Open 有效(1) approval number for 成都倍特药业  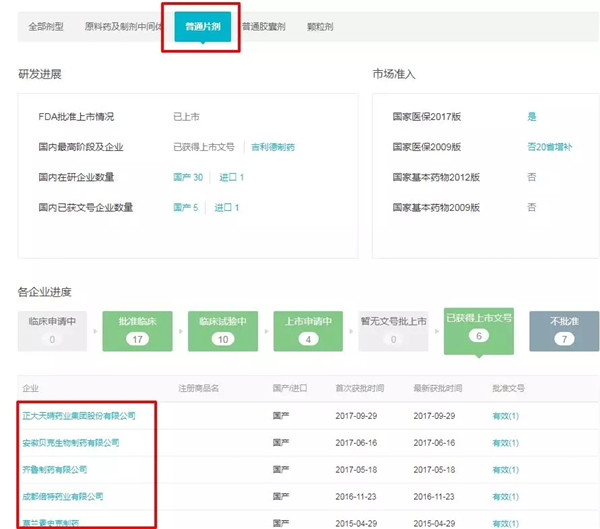point(505,496)
